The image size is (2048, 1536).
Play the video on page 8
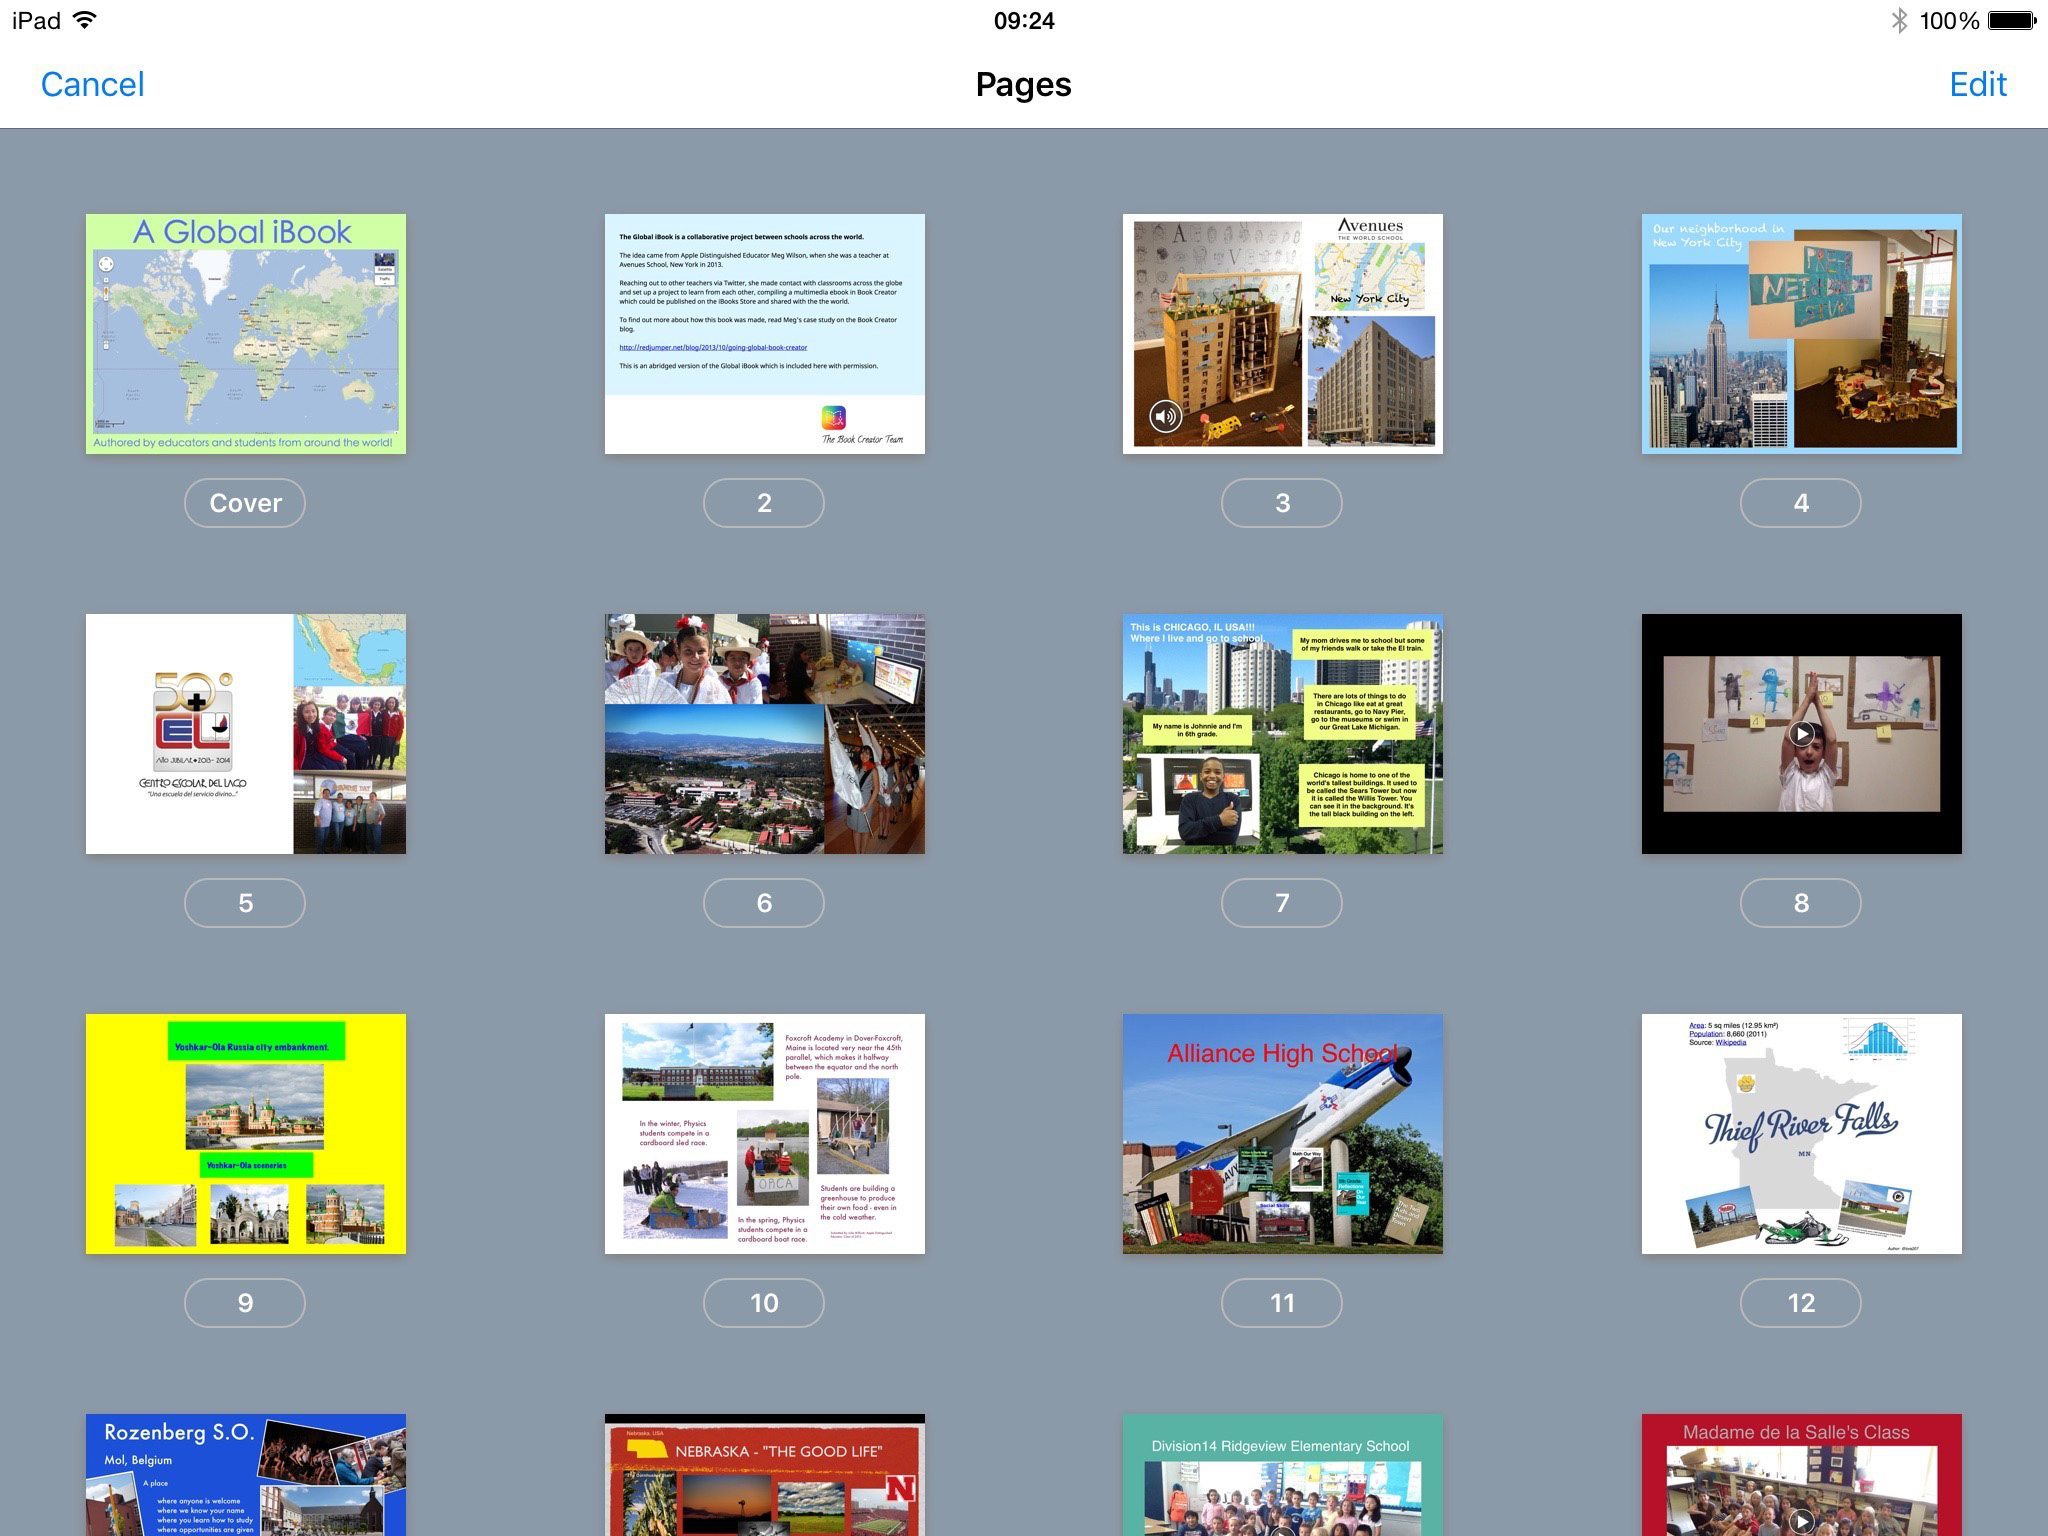(x=1801, y=734)
